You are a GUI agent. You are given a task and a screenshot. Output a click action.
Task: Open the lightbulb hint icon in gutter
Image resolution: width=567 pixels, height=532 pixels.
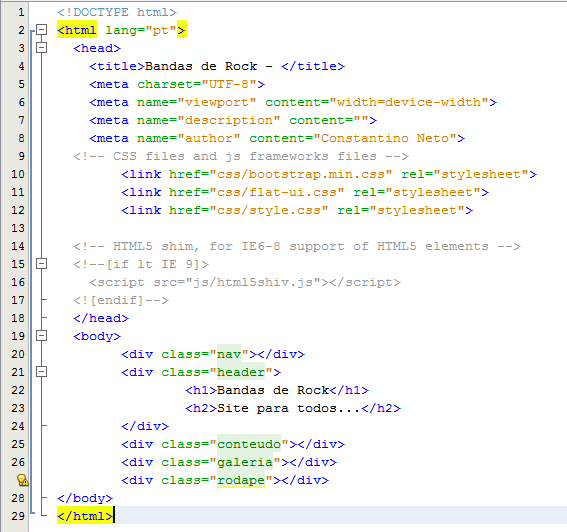tap(22, 480)
